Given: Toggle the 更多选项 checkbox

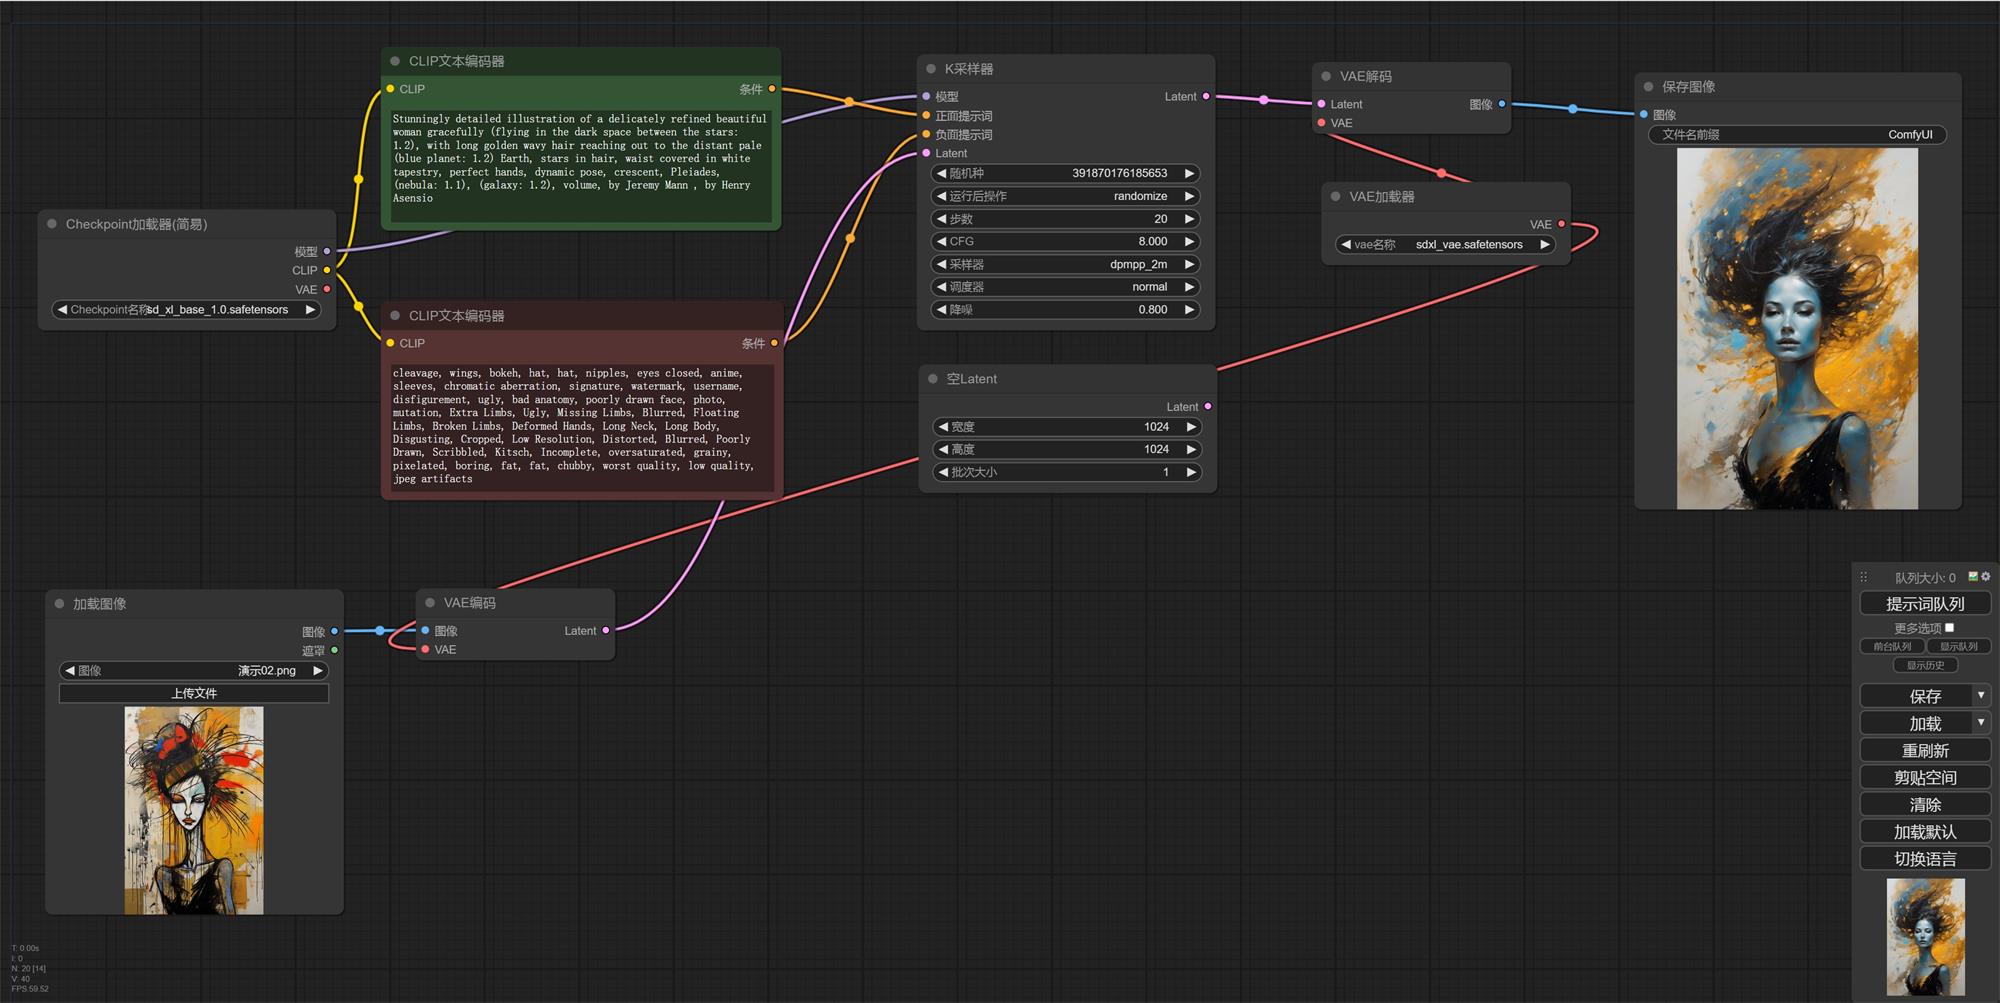Looking at the screenshot, I should (1949, 628).
